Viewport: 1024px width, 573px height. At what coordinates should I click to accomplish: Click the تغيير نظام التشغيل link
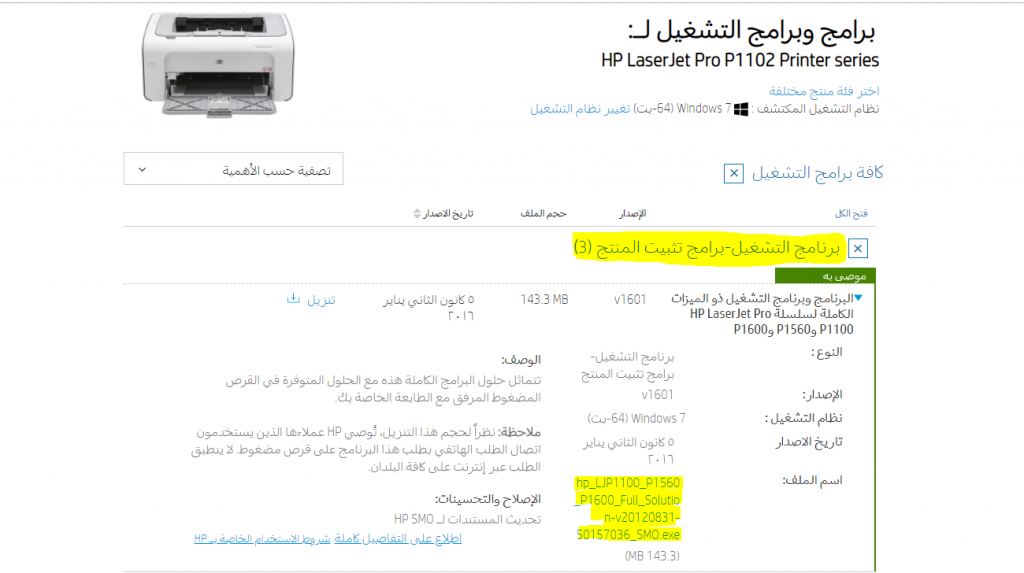click(580, 108)
